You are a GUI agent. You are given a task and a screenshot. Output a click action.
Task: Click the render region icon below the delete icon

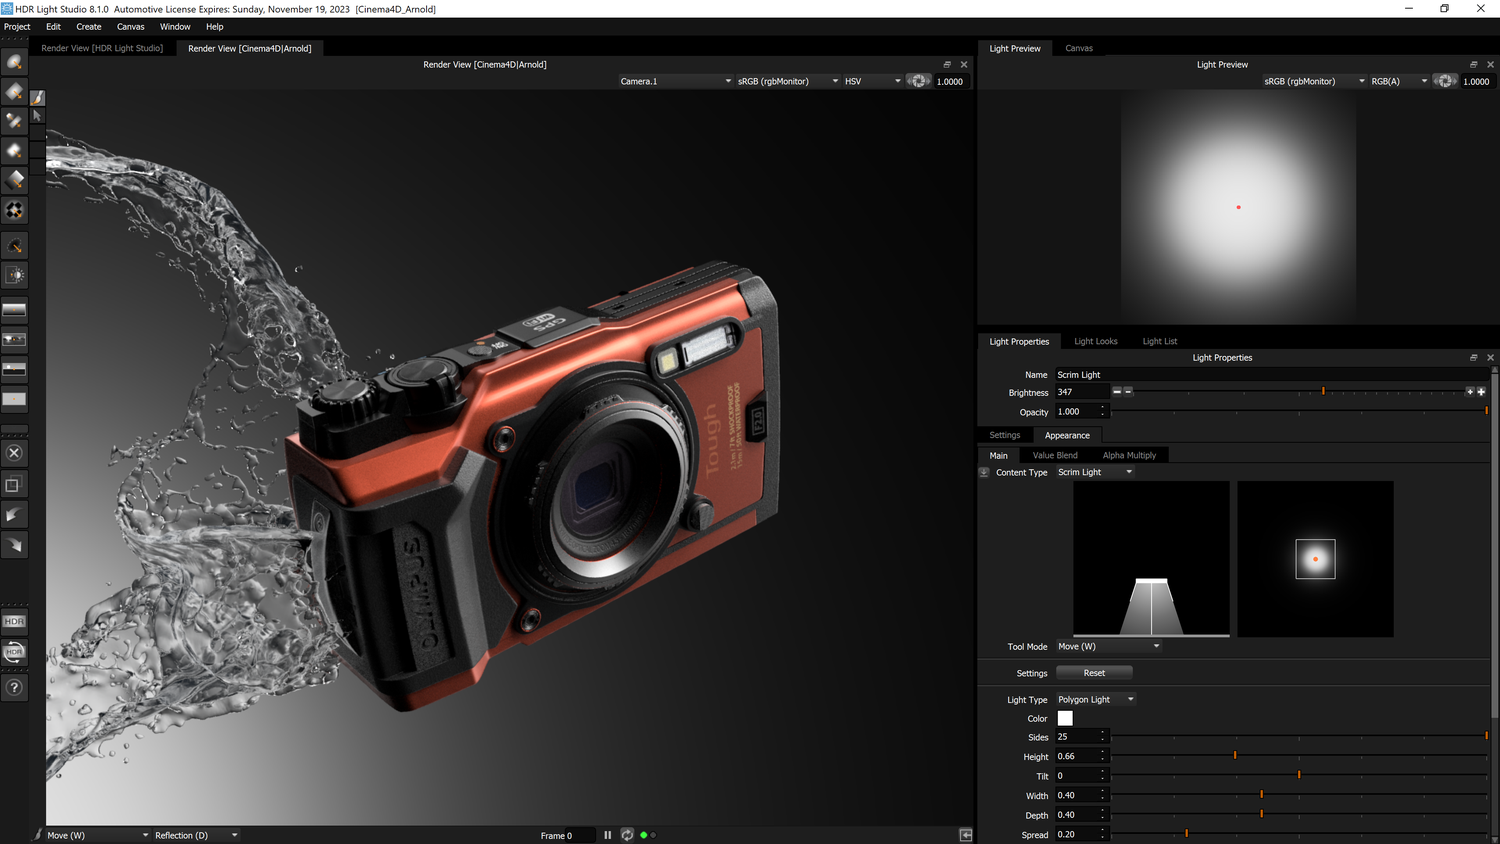(x=14, y=483)
